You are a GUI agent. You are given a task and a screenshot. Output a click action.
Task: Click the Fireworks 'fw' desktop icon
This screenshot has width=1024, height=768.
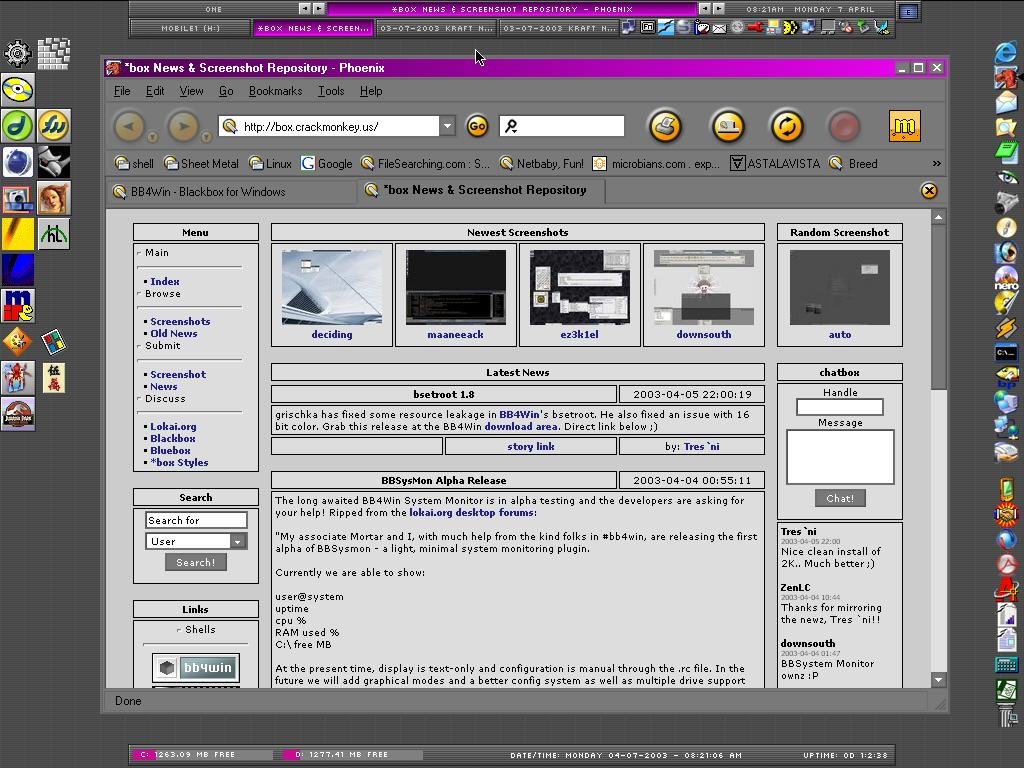(54, 125)
